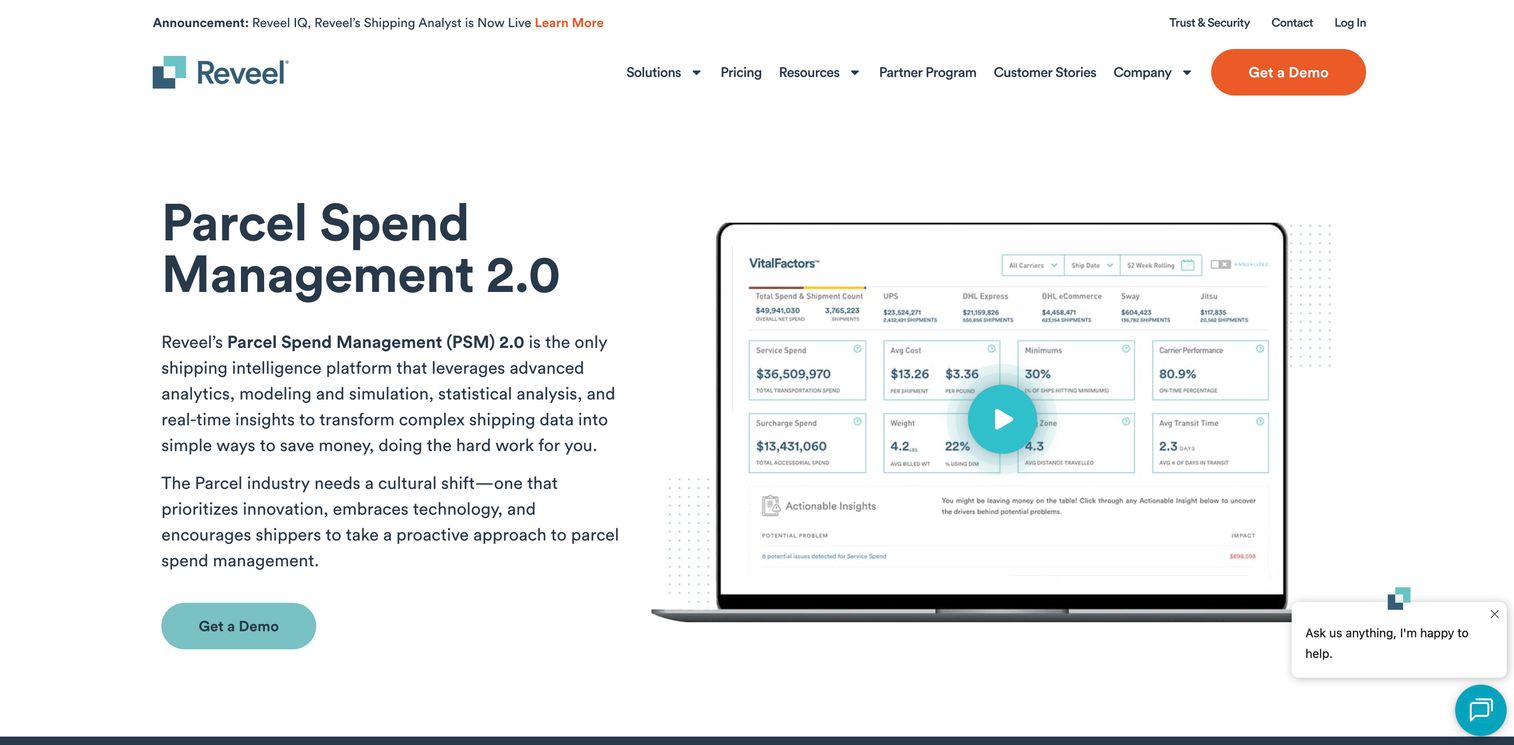Open the Contact link

[1292, 23]
